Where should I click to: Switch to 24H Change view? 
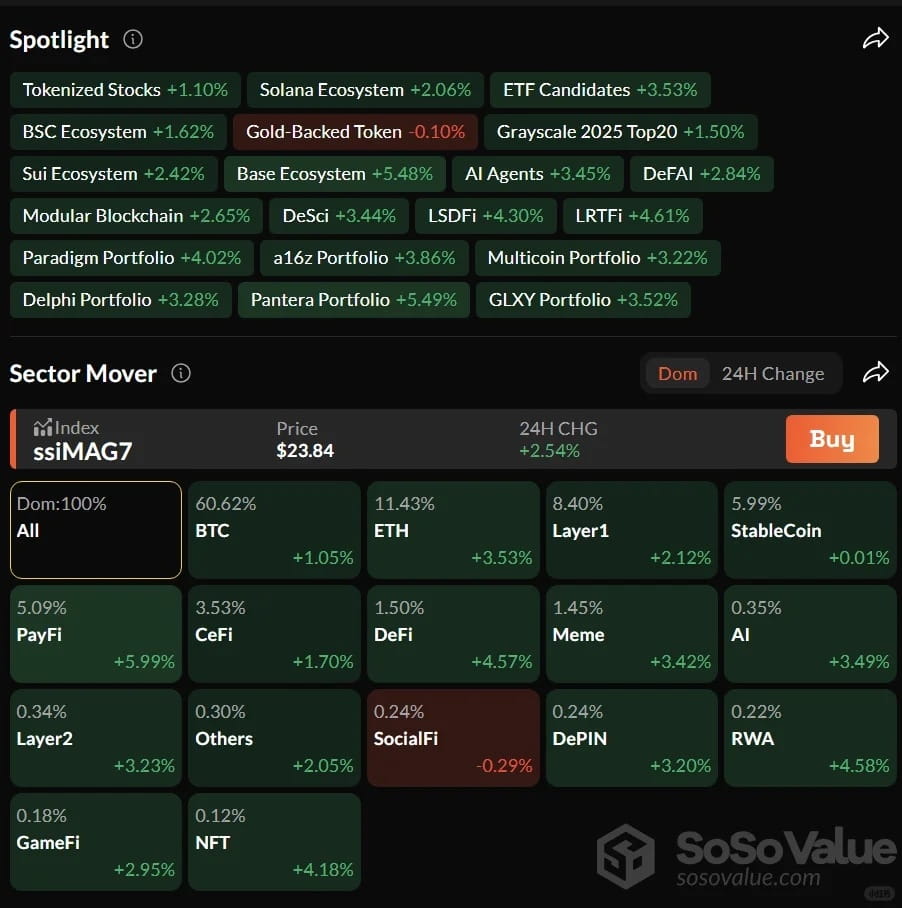pyautogui.click(x=772, y=374)
